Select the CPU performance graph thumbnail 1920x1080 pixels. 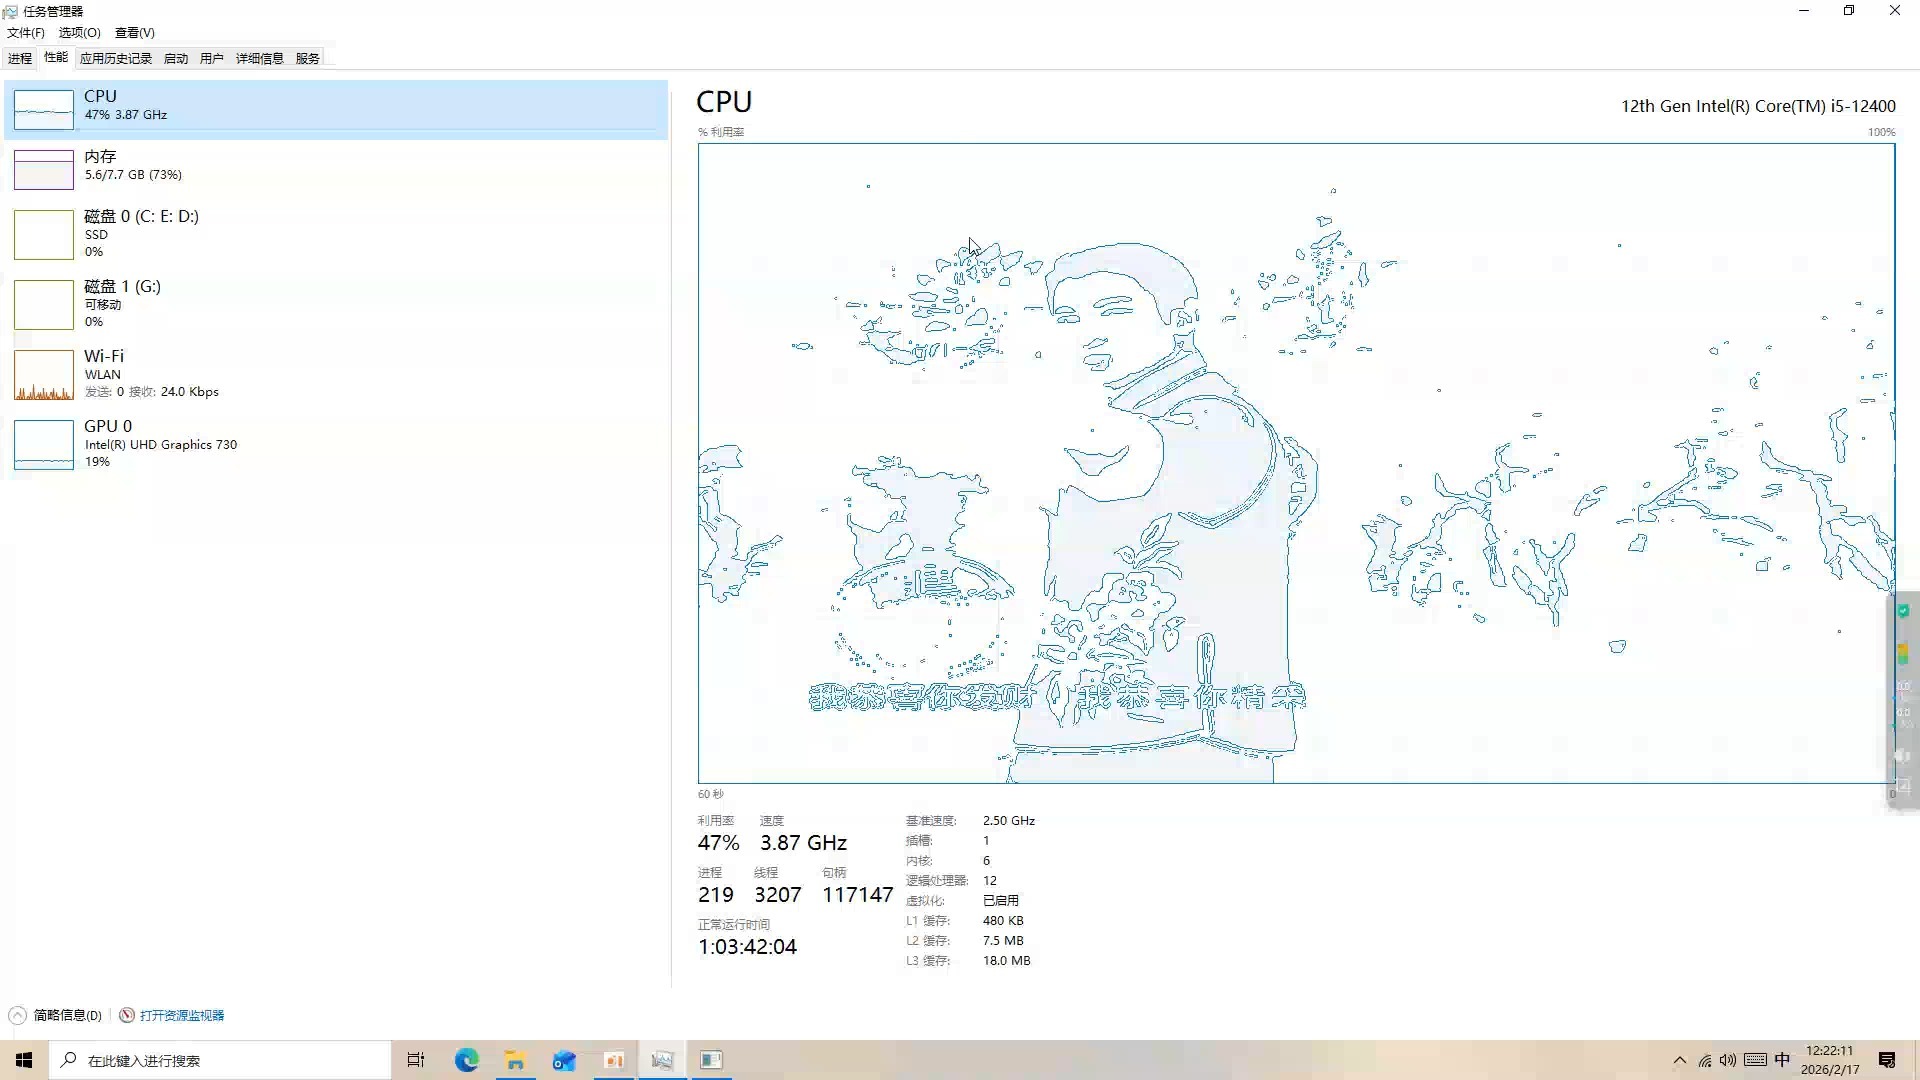click(44, 110)
